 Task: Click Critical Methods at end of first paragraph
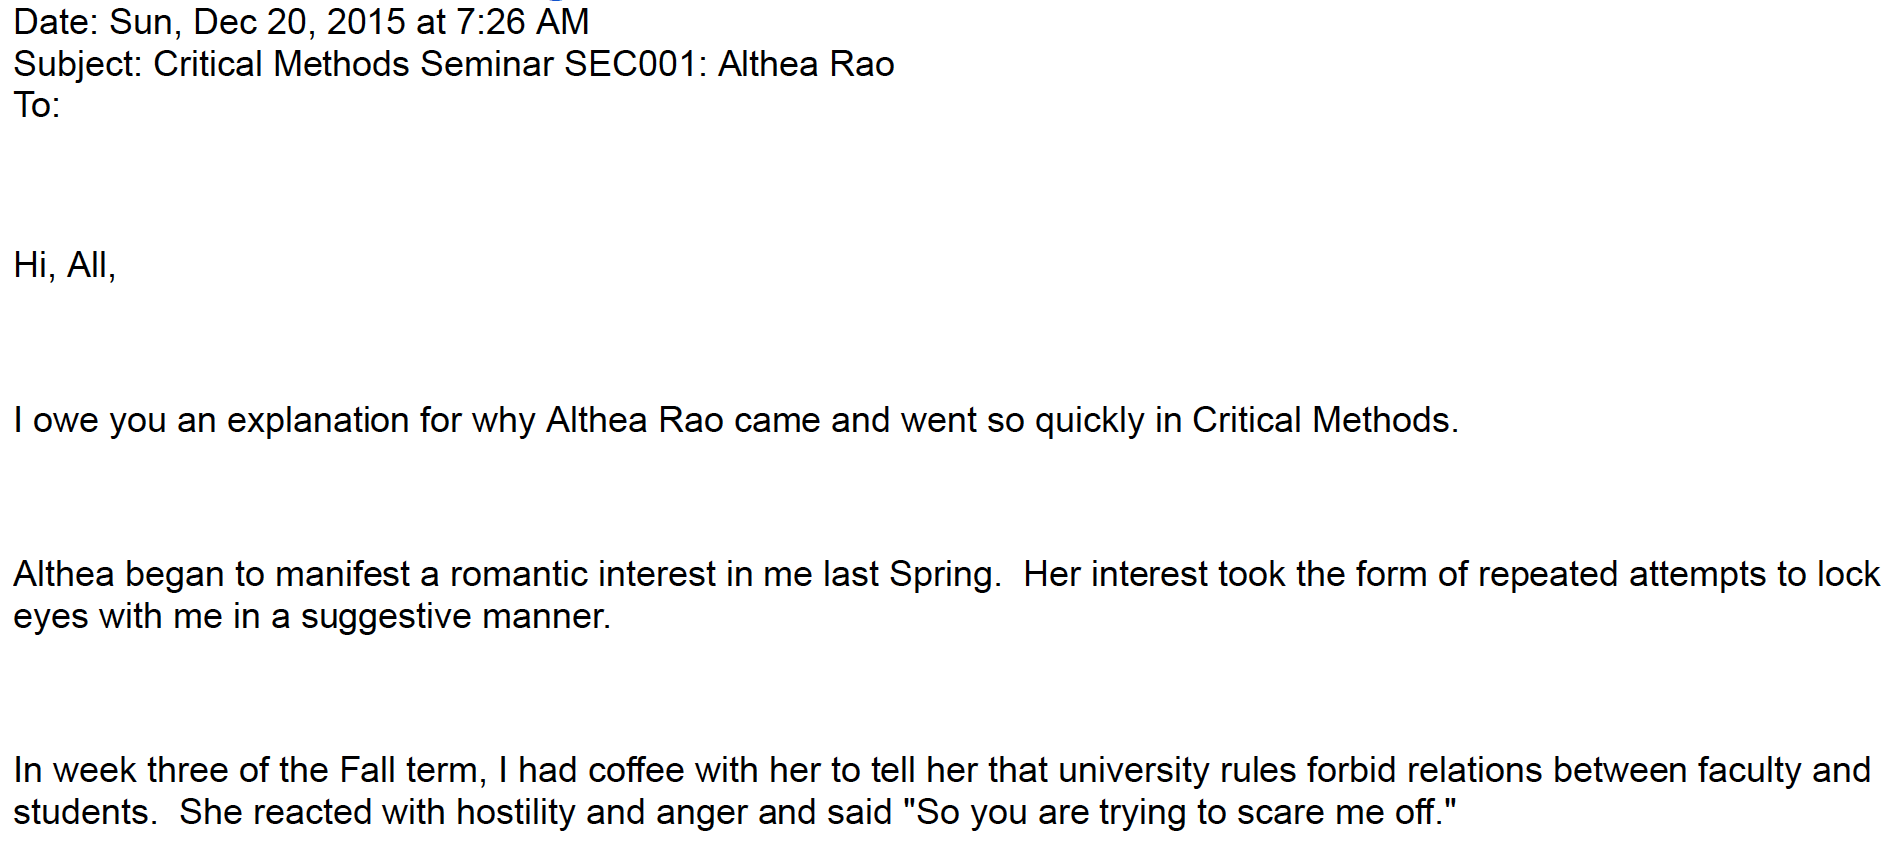pyautogui.click(x=1325, y=420)
